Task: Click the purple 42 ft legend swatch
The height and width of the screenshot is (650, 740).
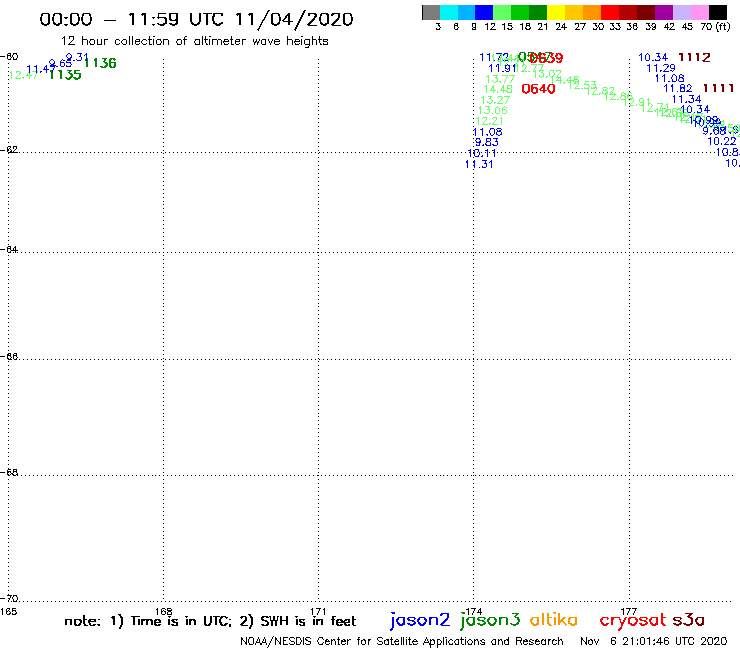Action: [664, 12]
